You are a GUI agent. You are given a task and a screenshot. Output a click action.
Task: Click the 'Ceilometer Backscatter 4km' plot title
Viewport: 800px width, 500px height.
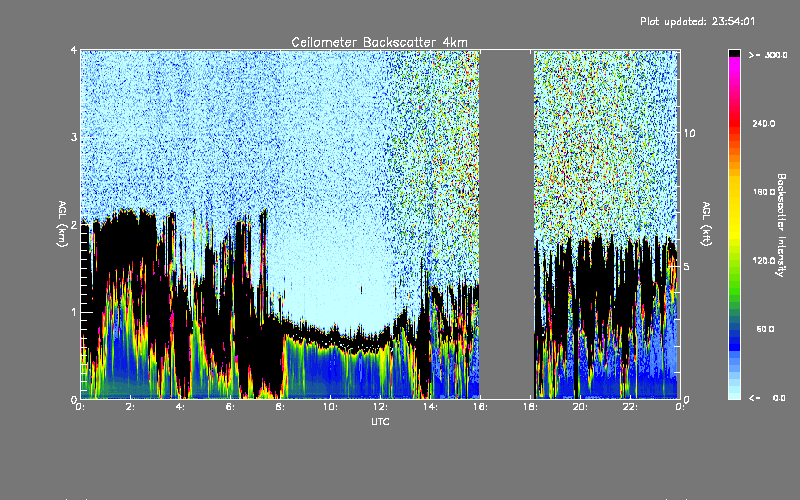click(379, 42)
